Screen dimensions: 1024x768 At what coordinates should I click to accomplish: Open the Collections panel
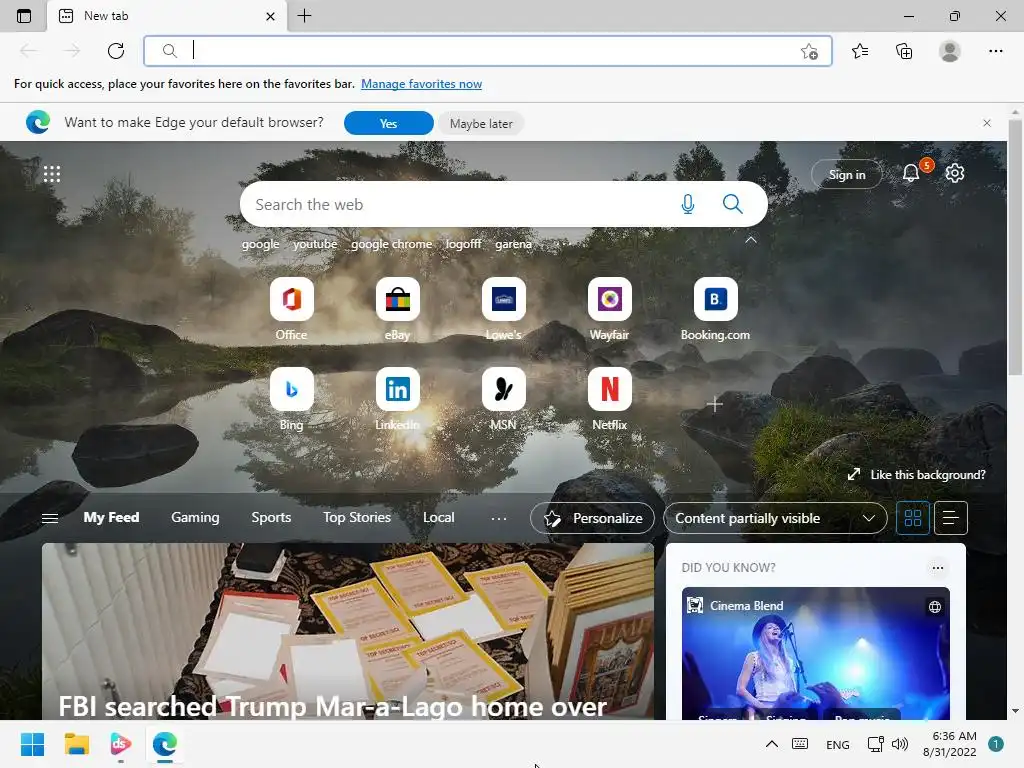click(x=904, y=51)
